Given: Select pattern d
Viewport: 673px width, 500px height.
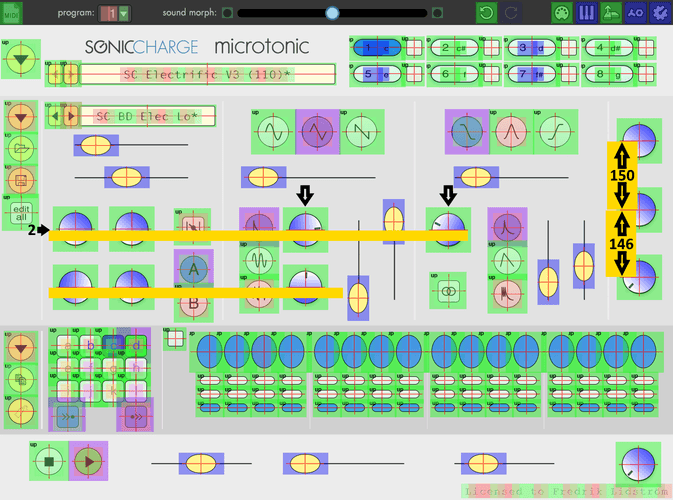Looking at the screenshot, I should (x=136, y=345).
